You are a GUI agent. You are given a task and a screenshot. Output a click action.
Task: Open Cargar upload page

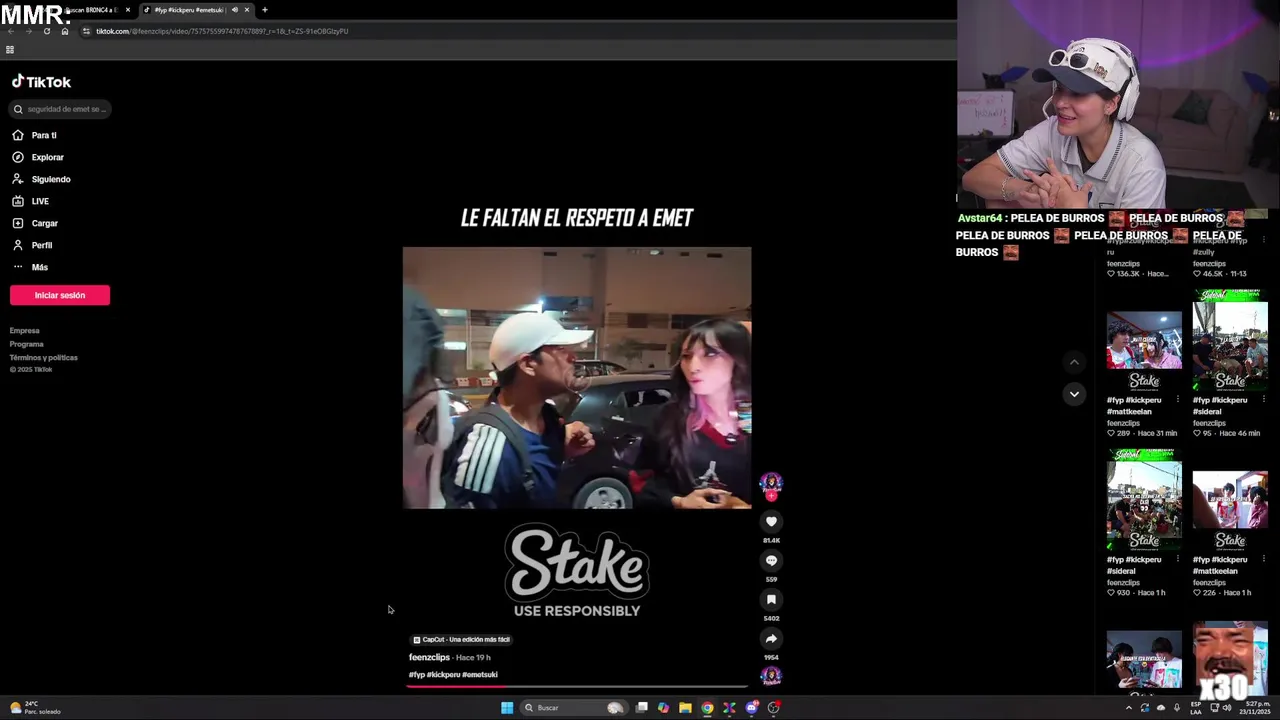(x=36, y=223)
